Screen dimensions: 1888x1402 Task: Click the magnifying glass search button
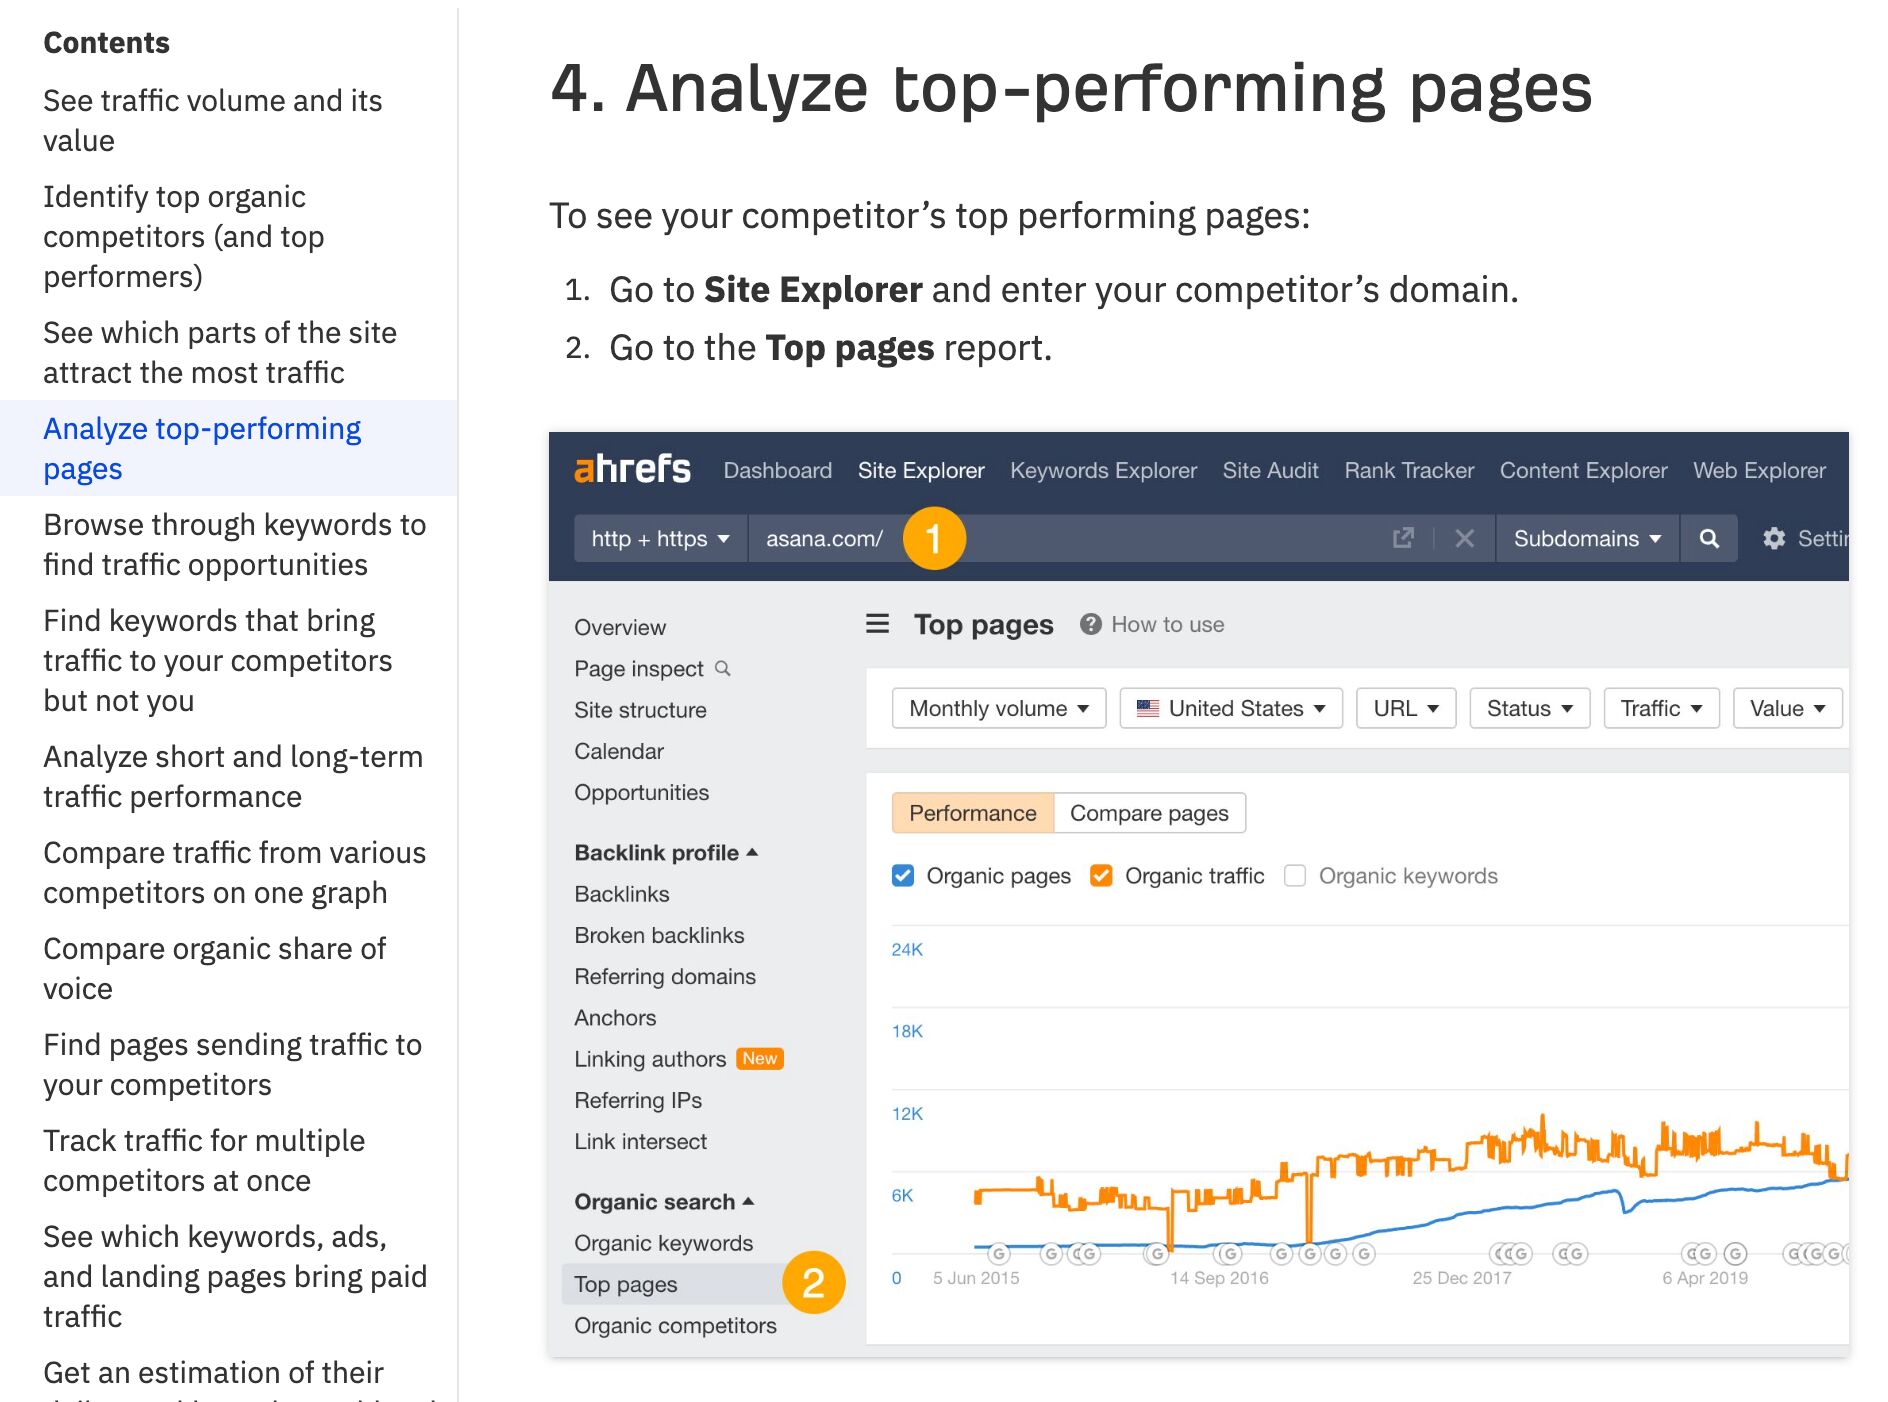1709,539
